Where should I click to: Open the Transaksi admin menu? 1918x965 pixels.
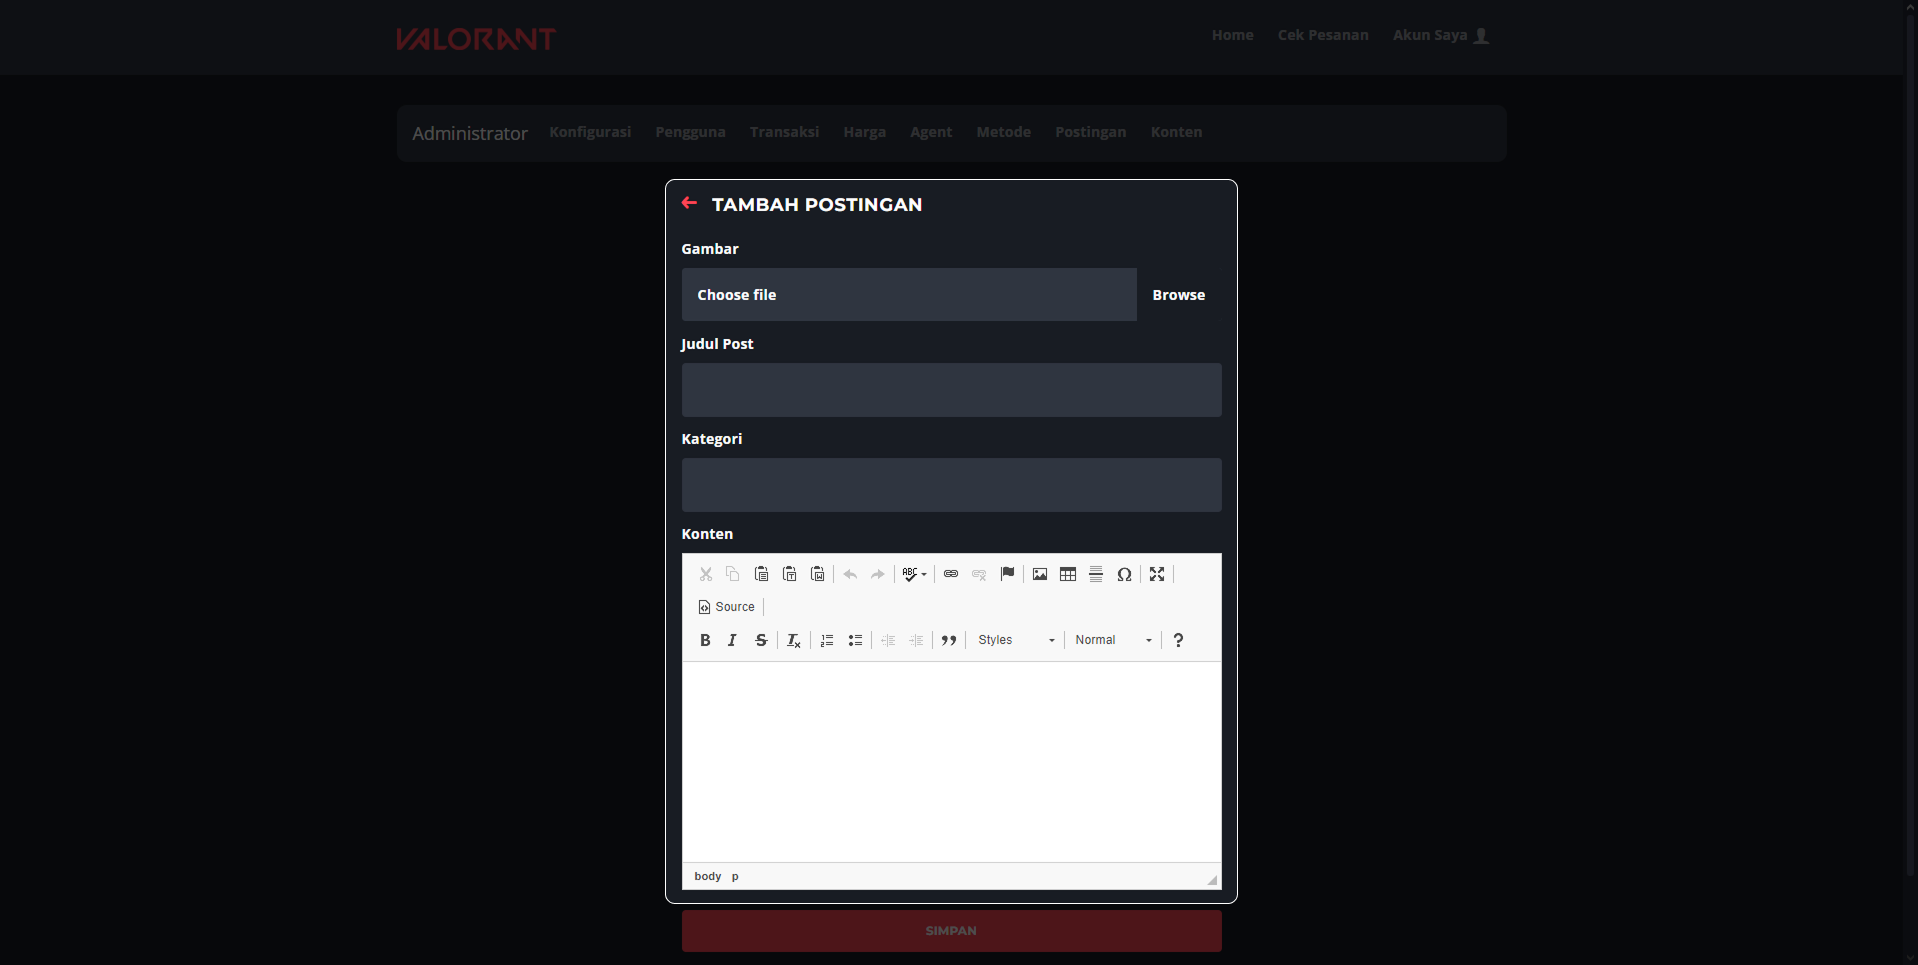click(x=784, y=132)
